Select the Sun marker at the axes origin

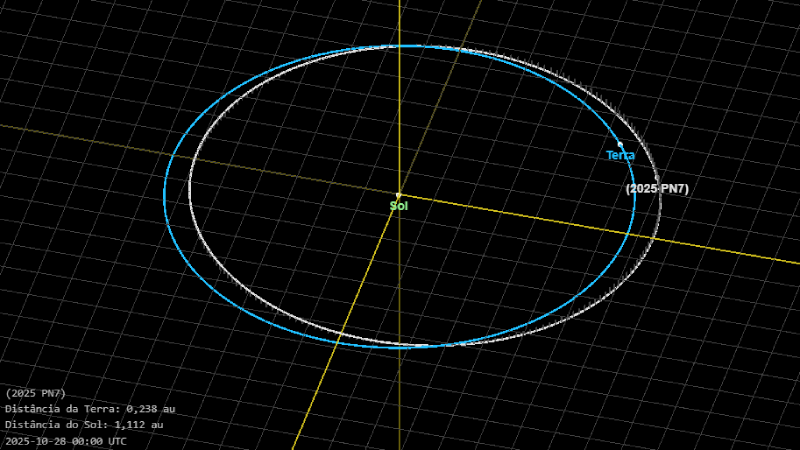tap(398, 195)
